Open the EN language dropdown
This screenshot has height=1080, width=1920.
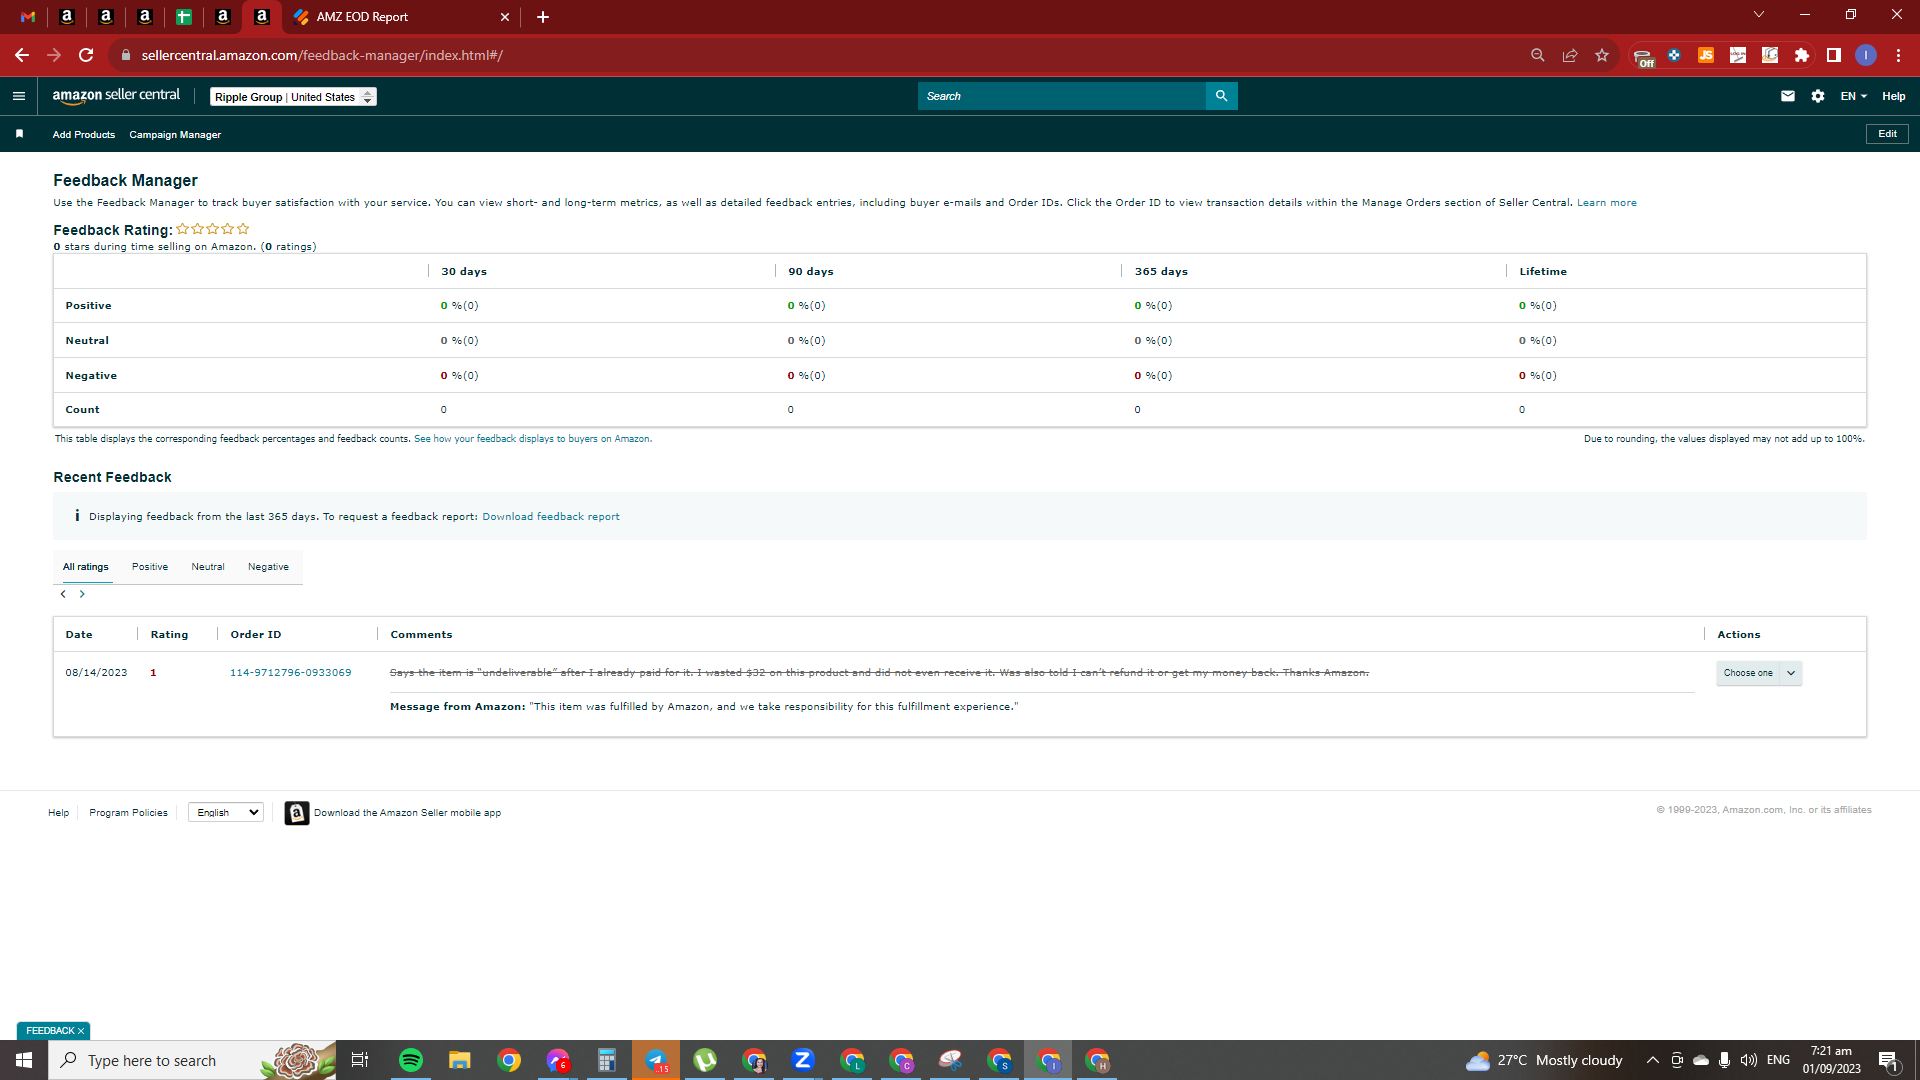[x=1854, y=96]
